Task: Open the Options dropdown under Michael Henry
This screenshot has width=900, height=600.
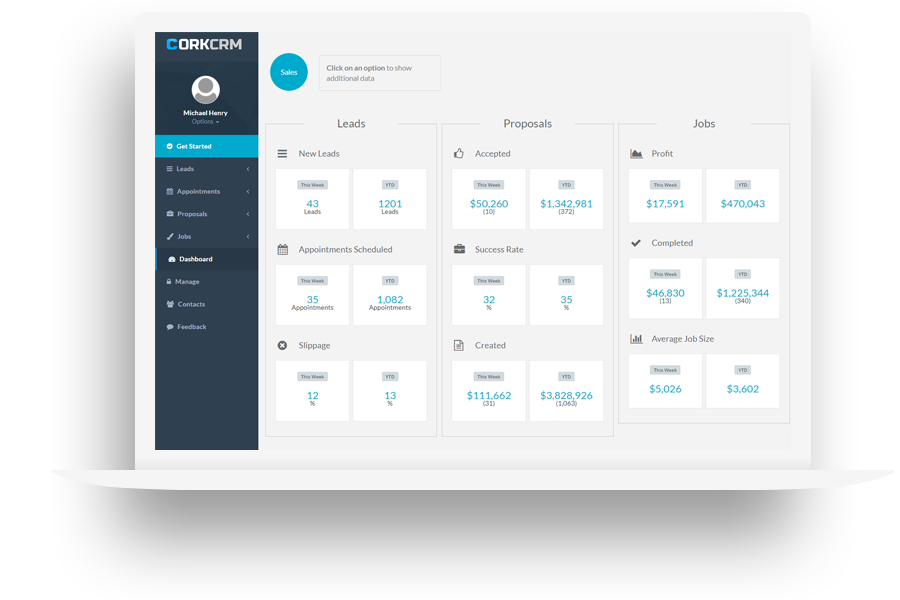Action: (x=205, y=122)
